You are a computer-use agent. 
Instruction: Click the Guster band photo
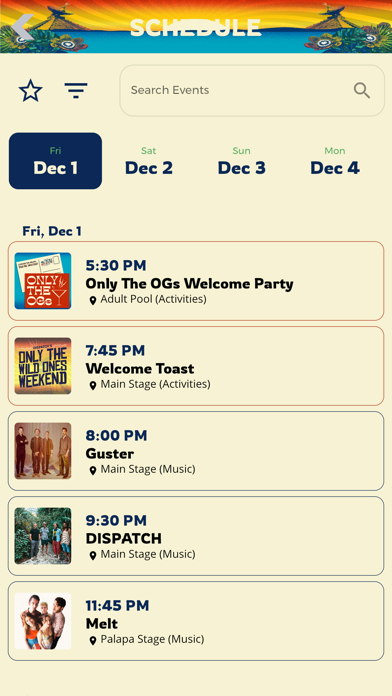tap(43, 451)
